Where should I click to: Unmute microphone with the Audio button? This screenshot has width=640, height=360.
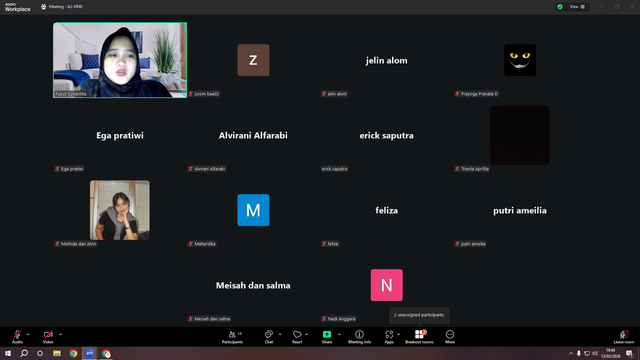pos(17,337)
